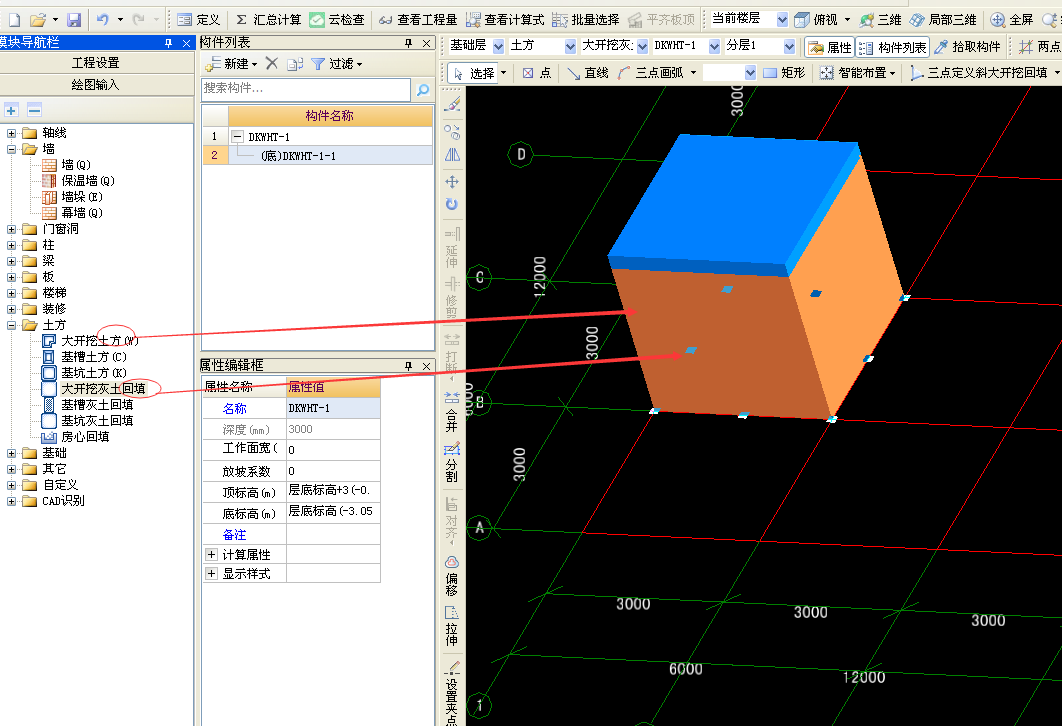The width and height of the screenshot is (1062, 726).
Task: Edit the 名称 DKWHT-1 value field
Action: point(333,408)
